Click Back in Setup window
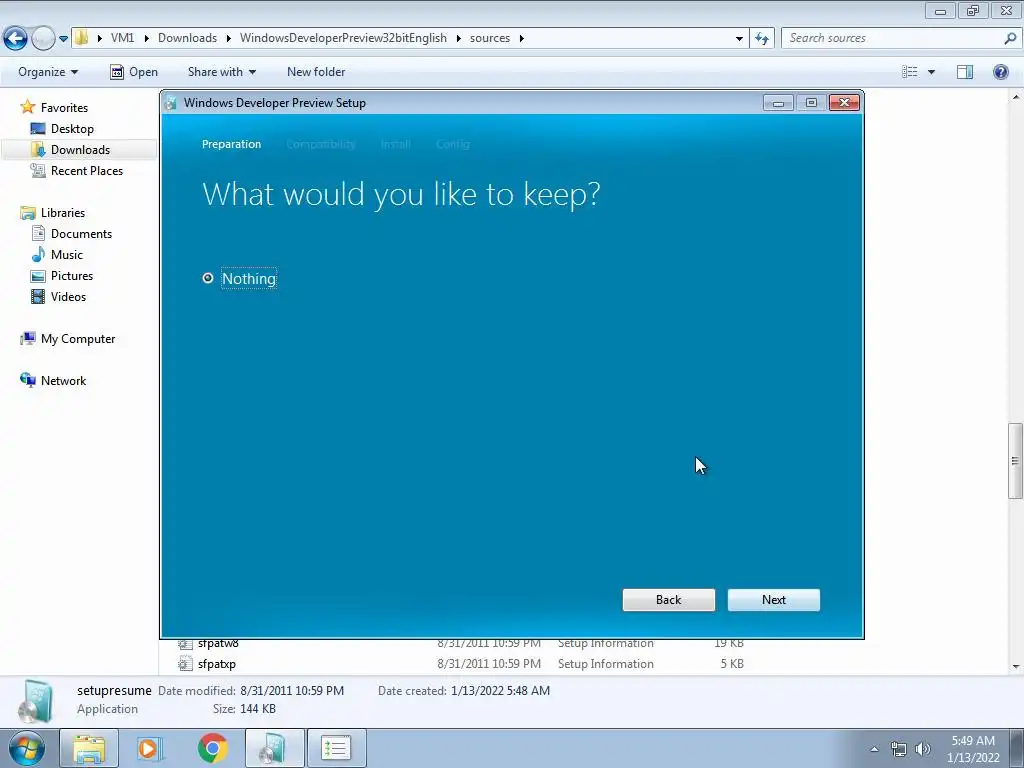The height and width of the screenshot is (768, 1024). [669, 600]
